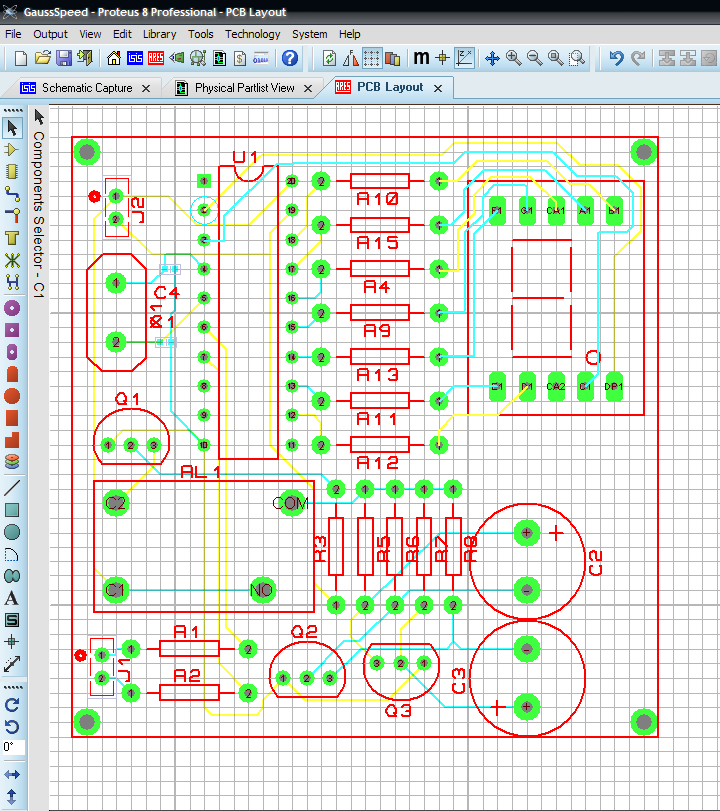Choose the Zone mode tool
This screenshot has width=720, height=811.
pos(13,238)
